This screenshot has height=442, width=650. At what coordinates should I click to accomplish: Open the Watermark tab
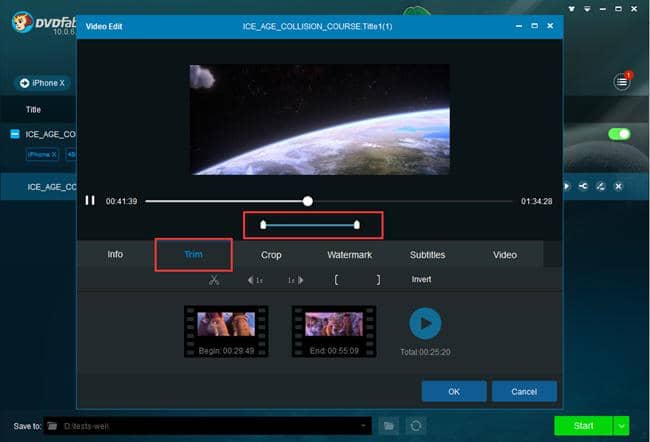[x=349, y=255]
